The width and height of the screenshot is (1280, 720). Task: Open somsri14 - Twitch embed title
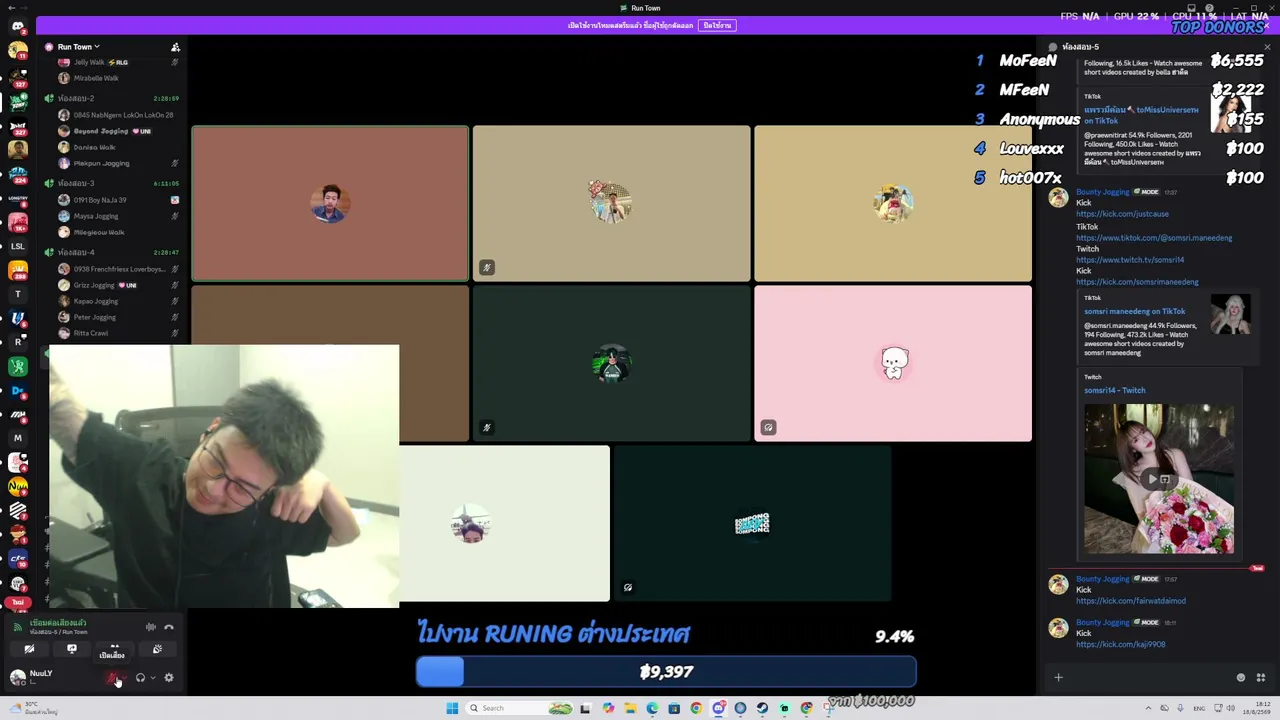1115,390
